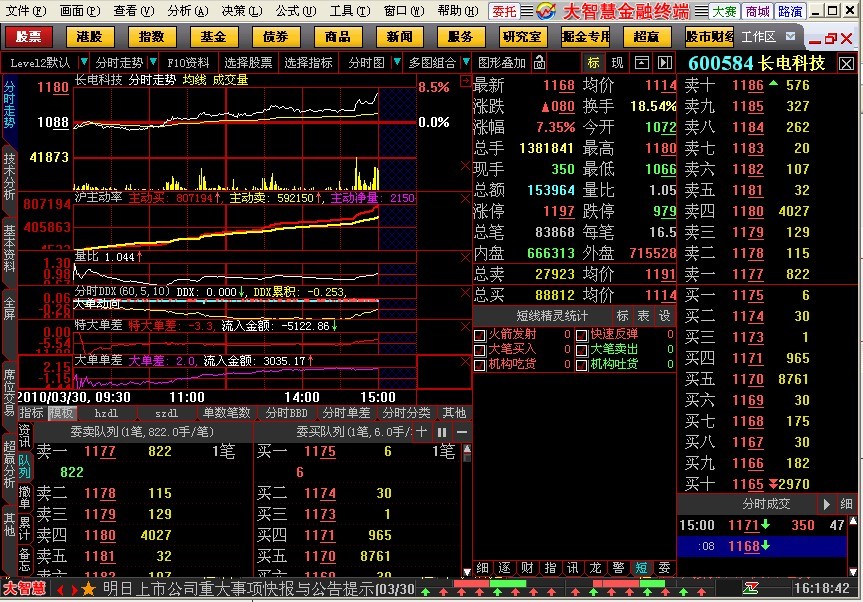
Task: Open the 工具(T) menu
Action: click(x=349, y=10)
